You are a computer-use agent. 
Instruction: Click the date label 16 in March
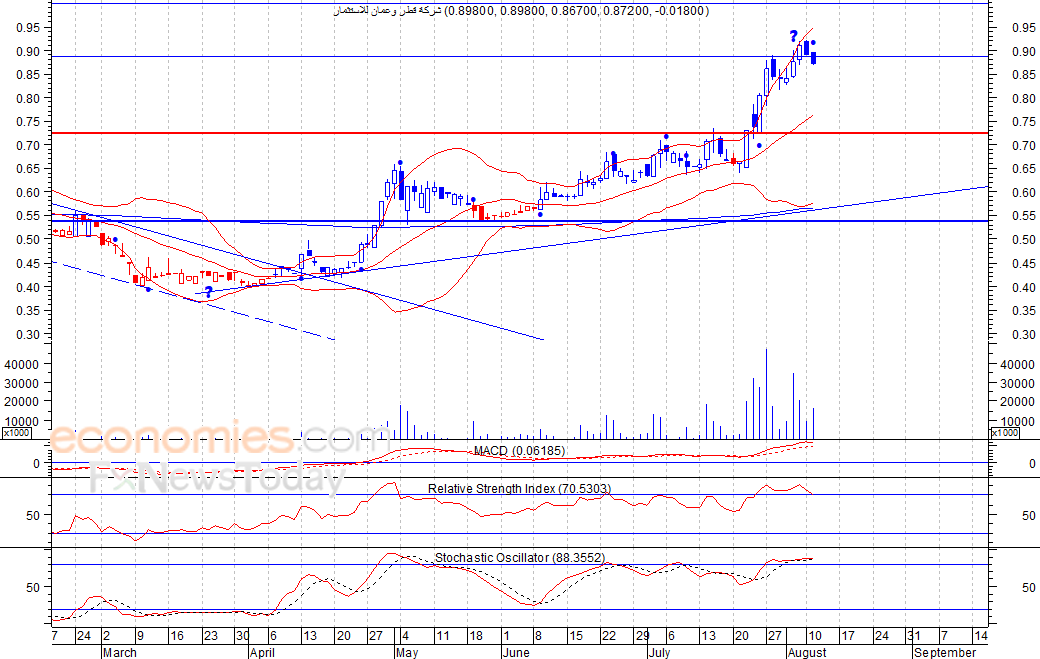tap(176, 636)
